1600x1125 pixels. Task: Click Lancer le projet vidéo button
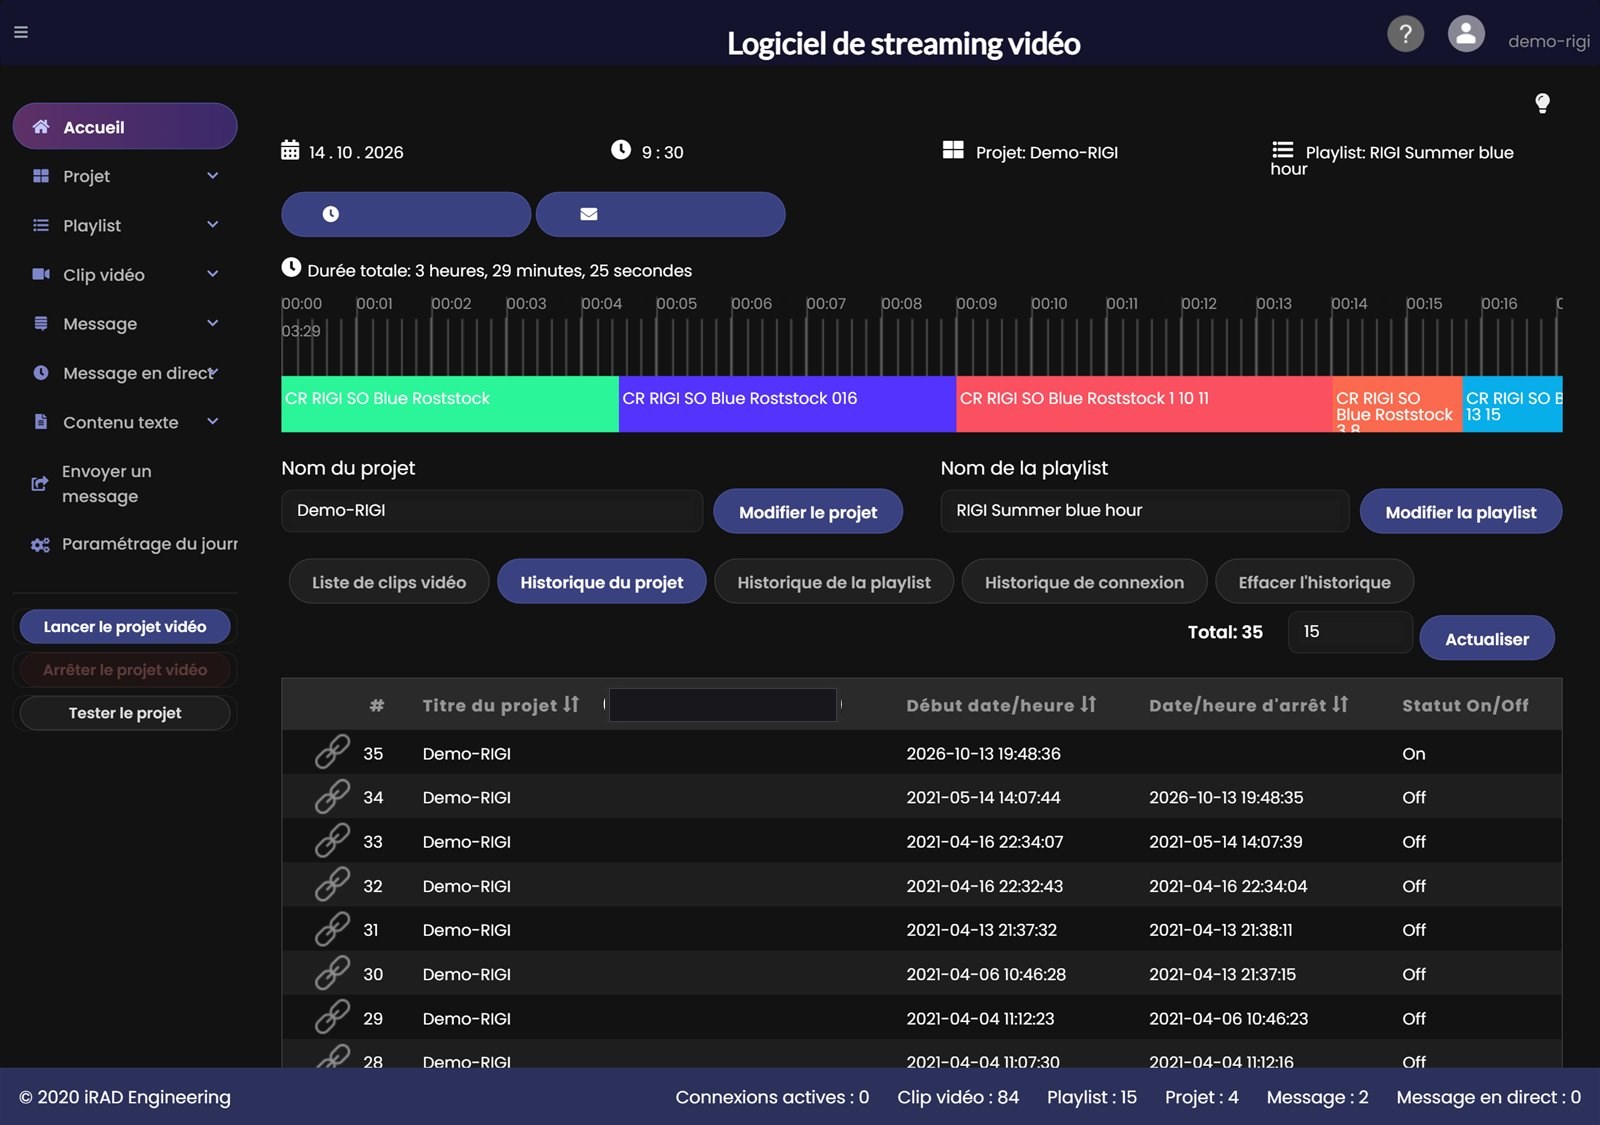(125, 627)
